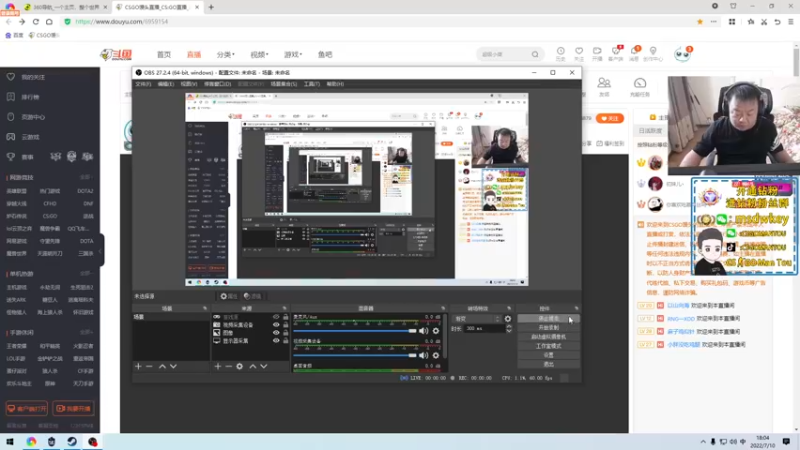
Task: Open the OBS 帮助 (Help) menu
Action: 335,84
